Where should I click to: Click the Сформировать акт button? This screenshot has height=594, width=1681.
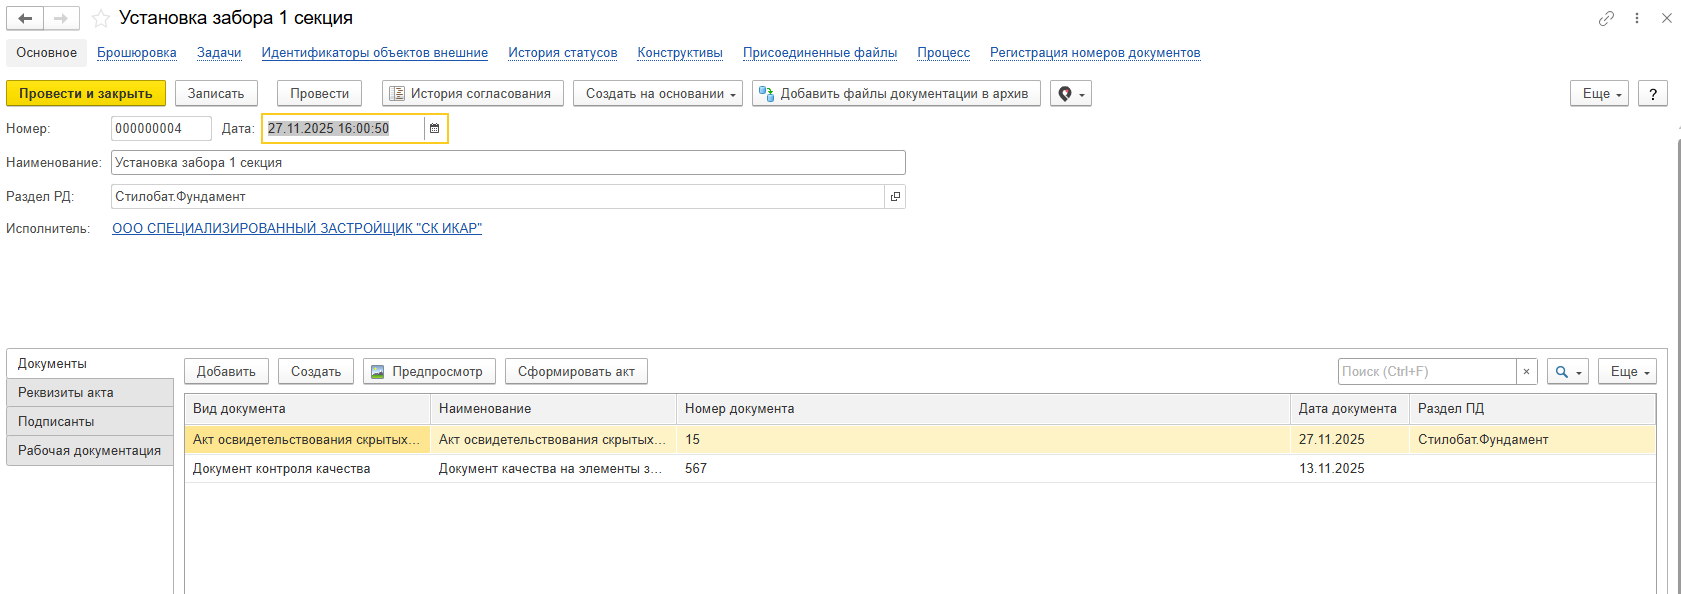(x=576, y=372)
